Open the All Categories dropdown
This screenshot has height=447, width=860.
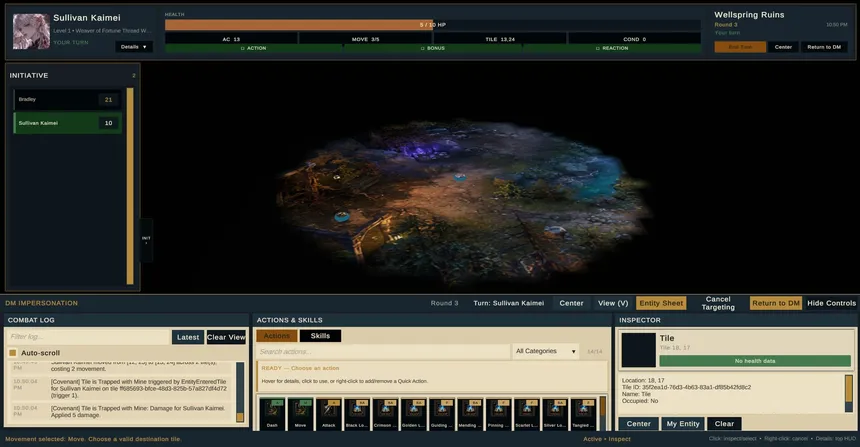coord(546,351)
